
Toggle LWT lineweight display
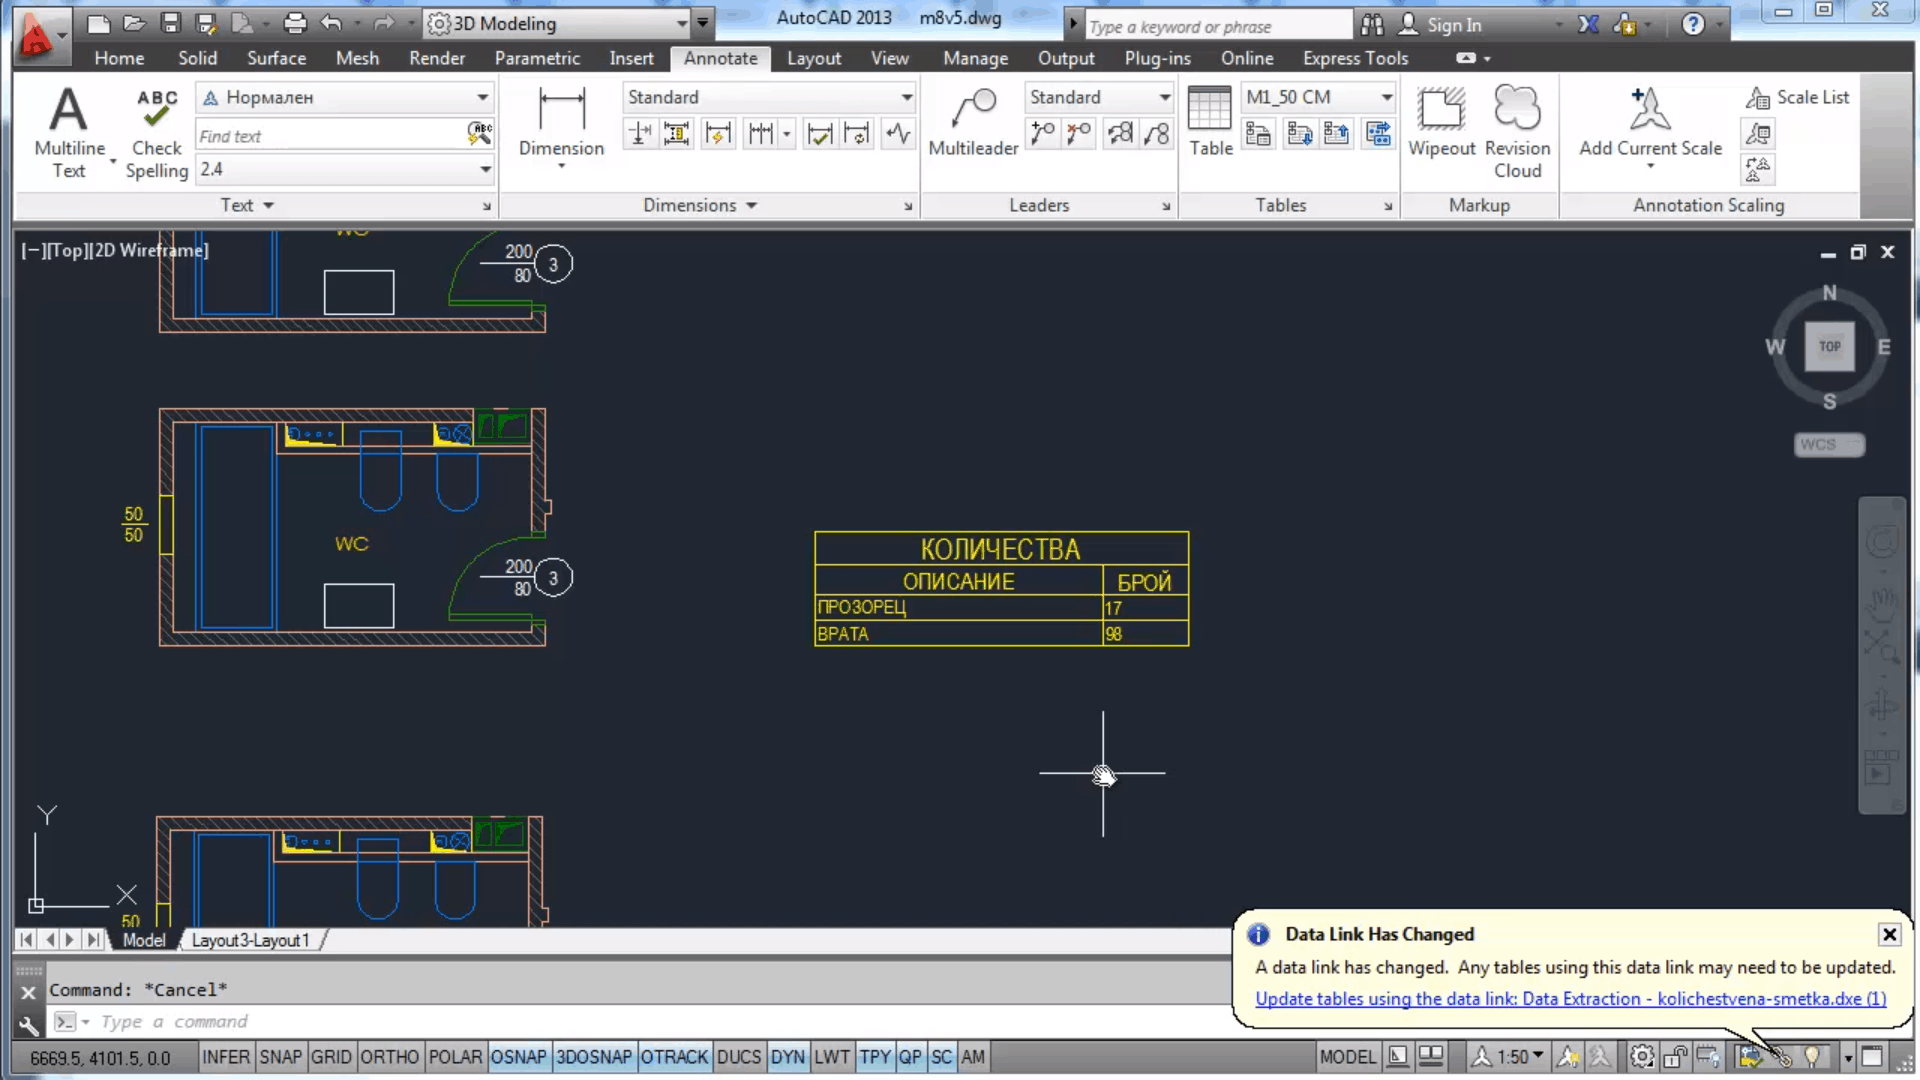pyautogui.click(x=831, y=1057)
